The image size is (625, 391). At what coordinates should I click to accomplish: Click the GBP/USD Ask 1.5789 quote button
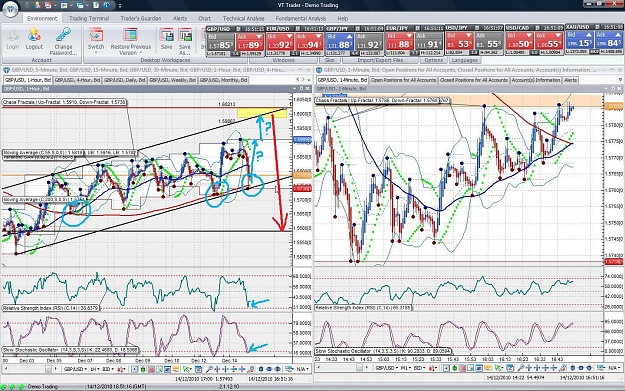coord(250,42)
